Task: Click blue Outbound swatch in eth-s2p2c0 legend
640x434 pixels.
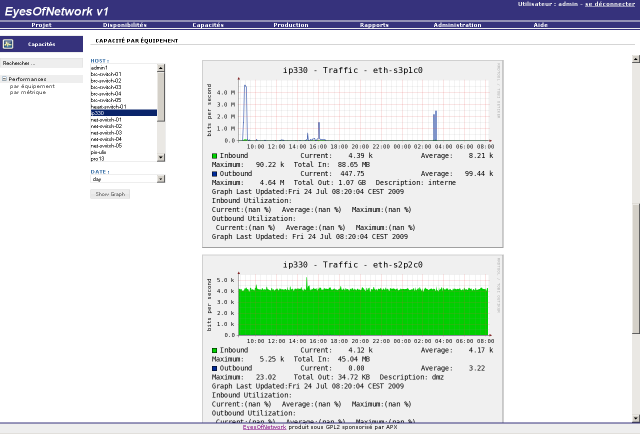Action: pyautogui.click(x=214, y=368)
